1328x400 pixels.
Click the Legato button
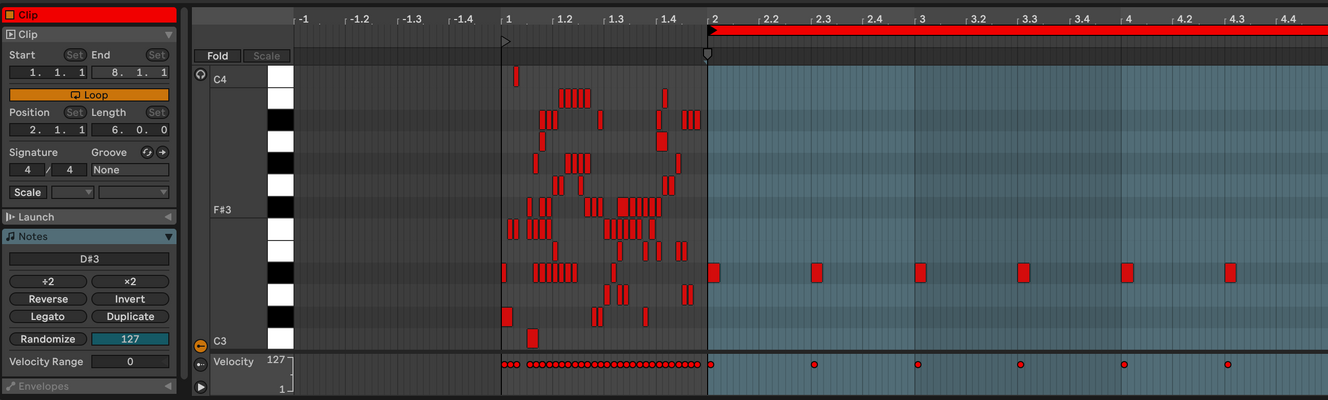click(48, 316)
